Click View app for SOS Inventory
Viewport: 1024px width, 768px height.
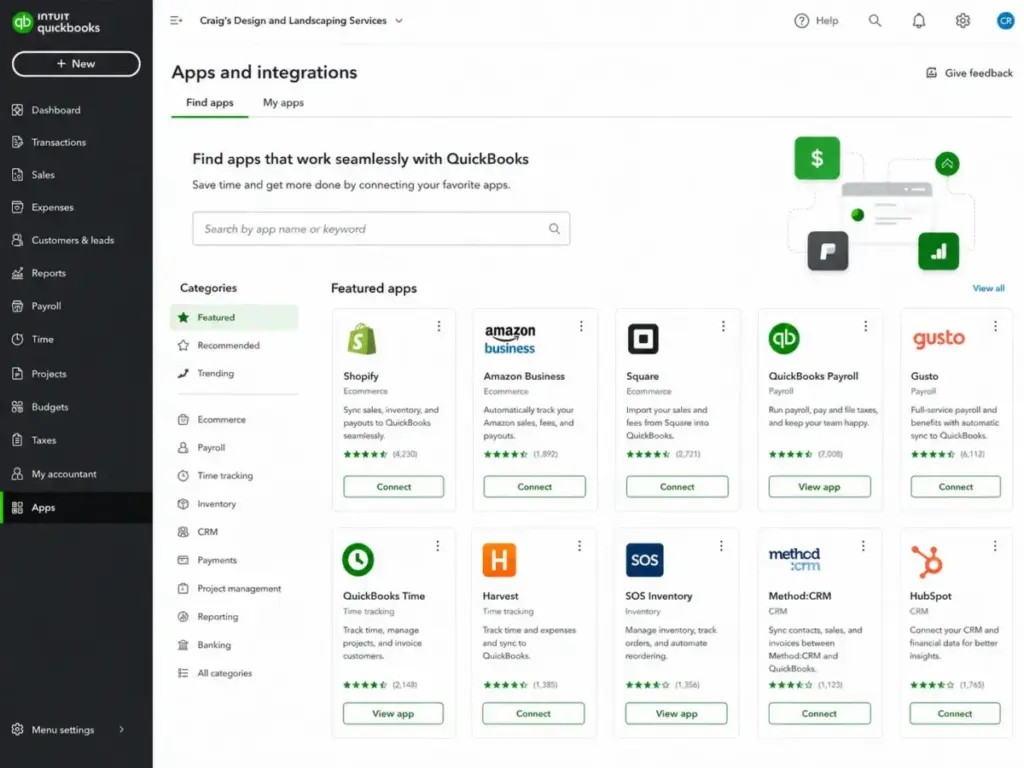click(676, 713)
